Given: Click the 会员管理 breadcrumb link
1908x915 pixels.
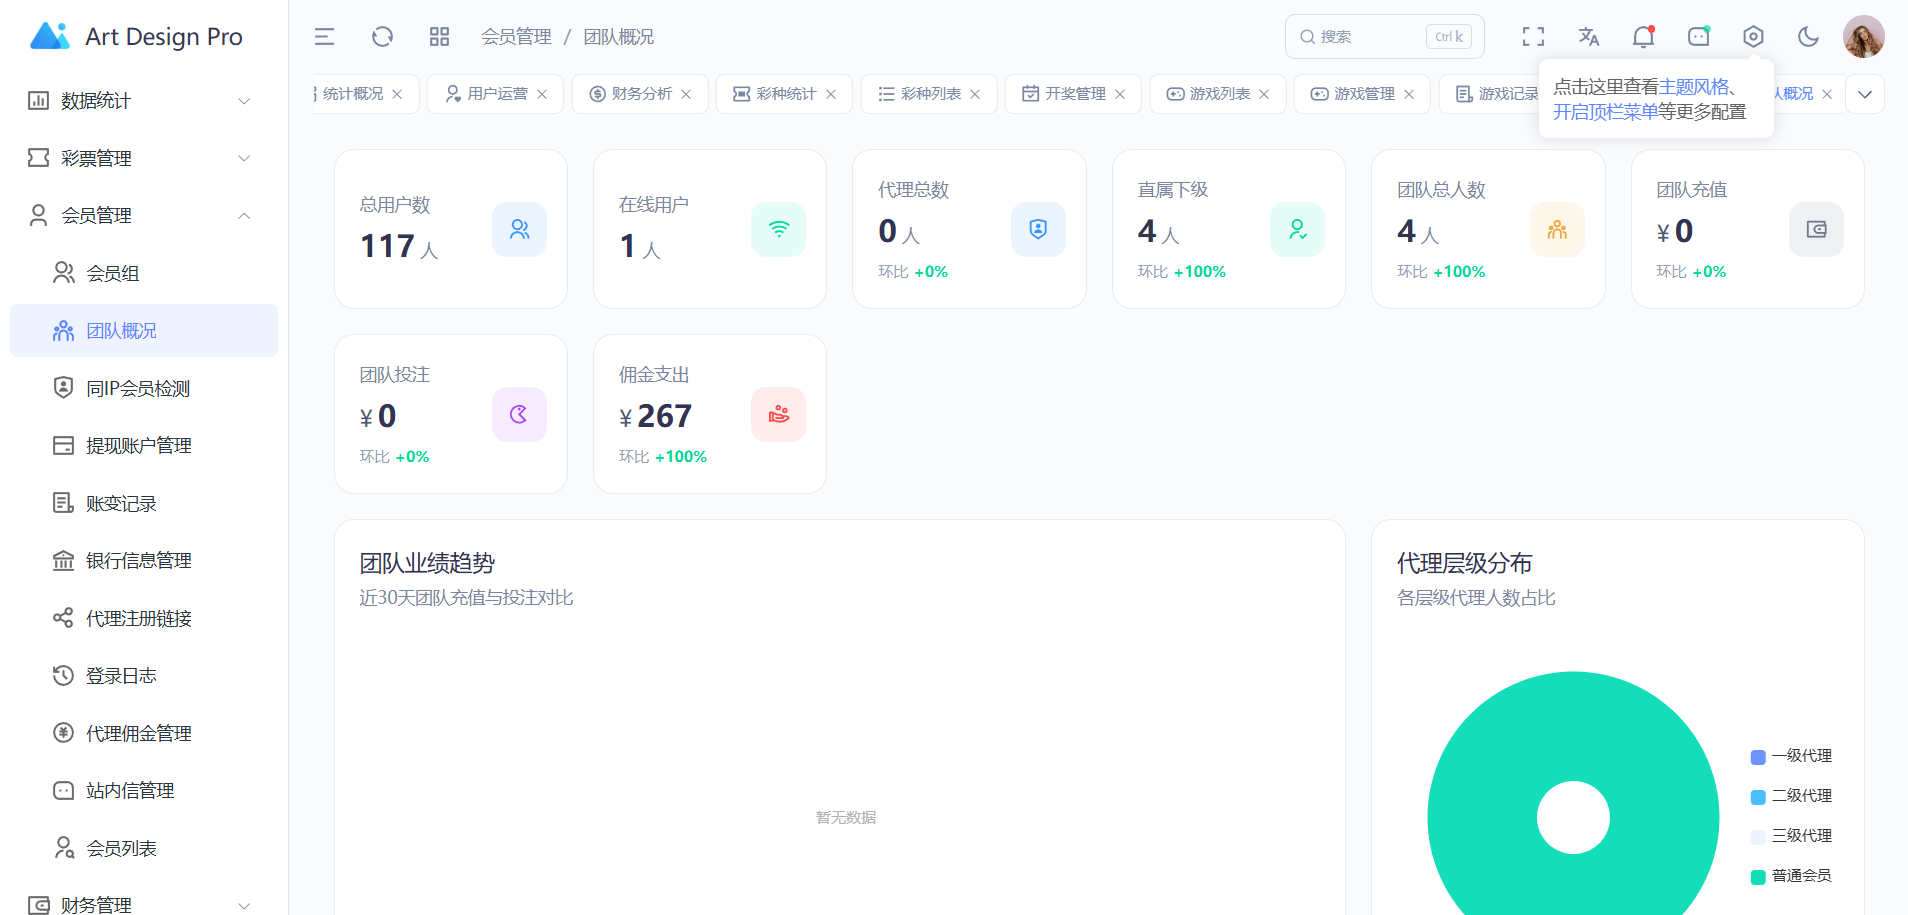Looking at the screenshot, I should click(x=516, y=37).
